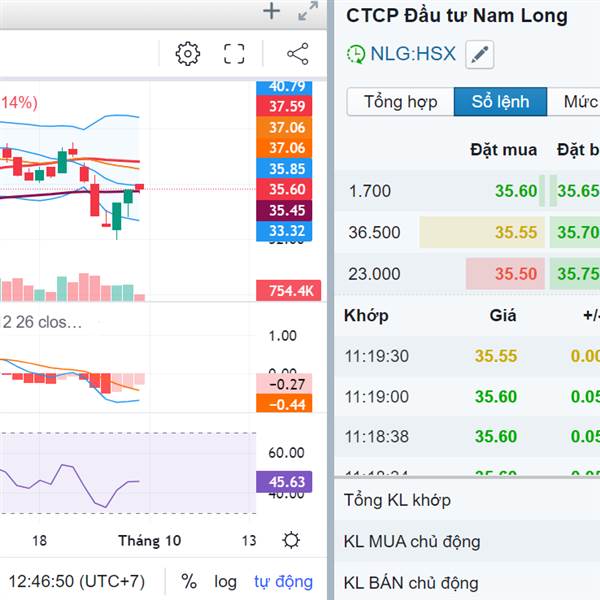Click bid price 35.55 in Đặt mua column
This screenshot has height=600, width=600.
pyautogui.click(x=516, y=232)
